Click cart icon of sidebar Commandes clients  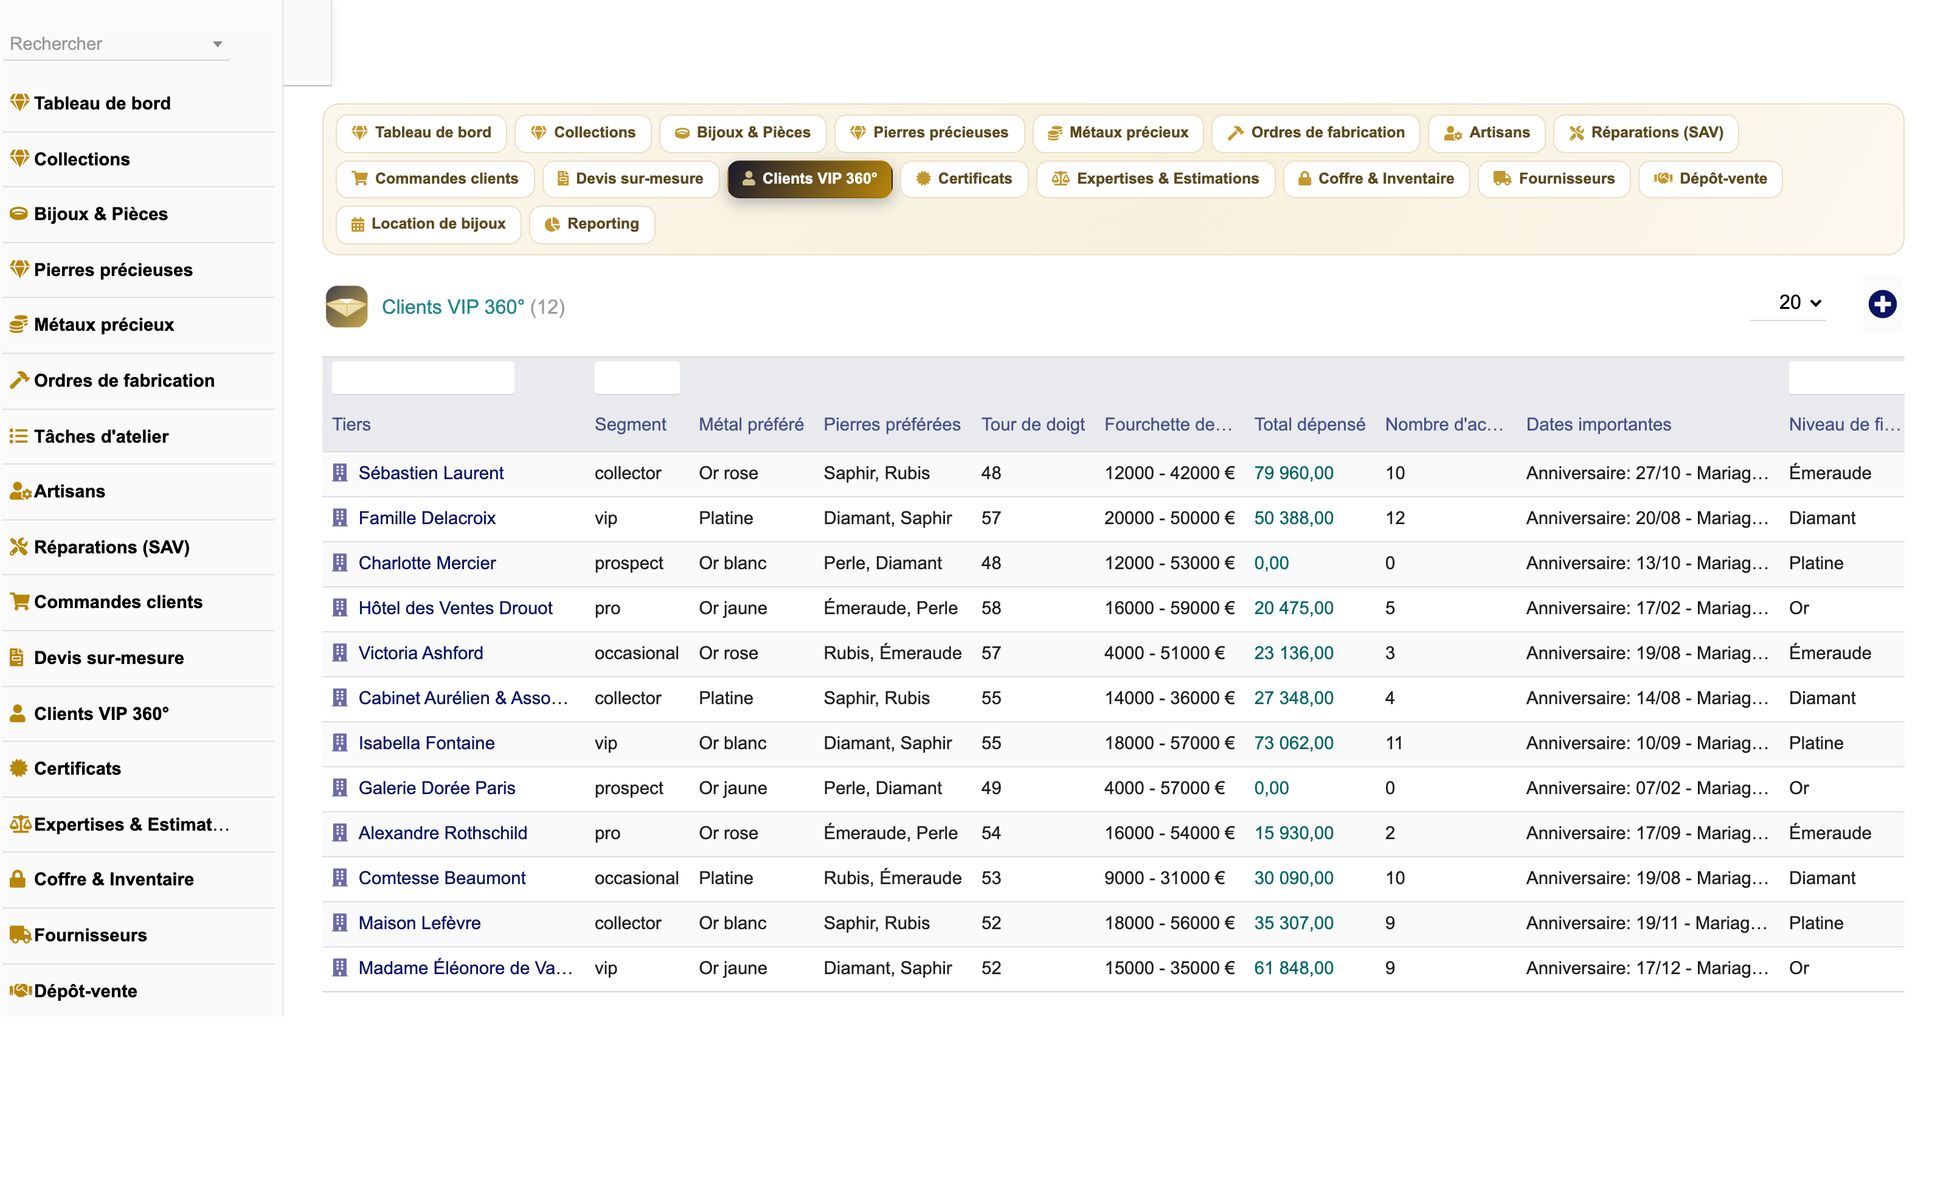(x=19, y=601)
